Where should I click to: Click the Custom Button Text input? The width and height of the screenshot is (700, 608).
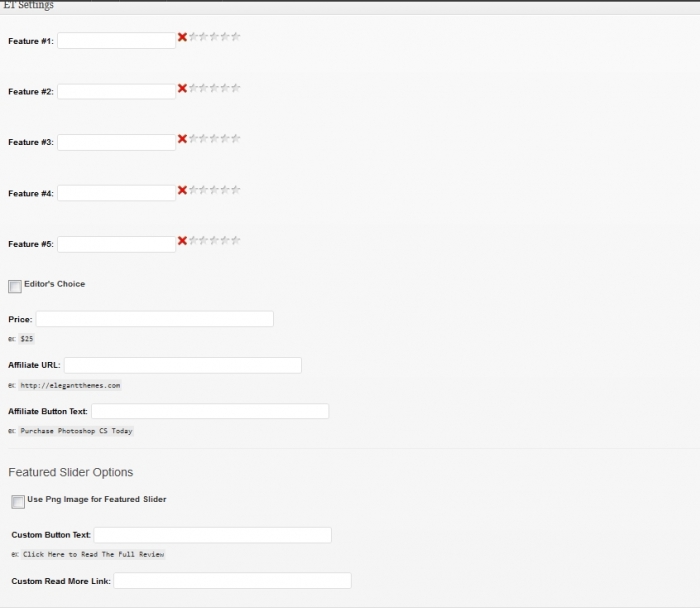212,536
